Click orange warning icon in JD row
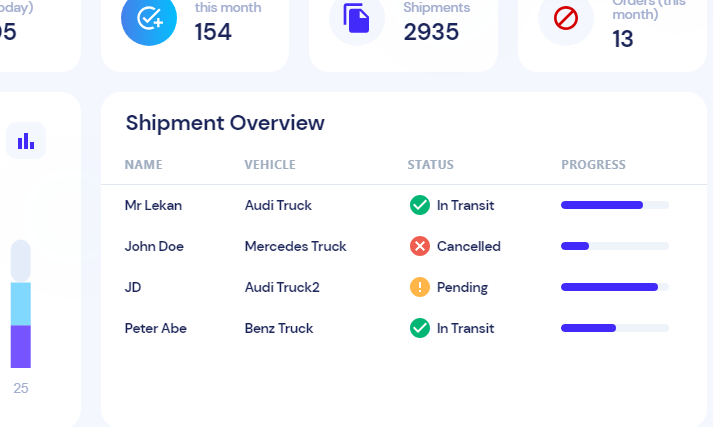 (x=420, y=287)
